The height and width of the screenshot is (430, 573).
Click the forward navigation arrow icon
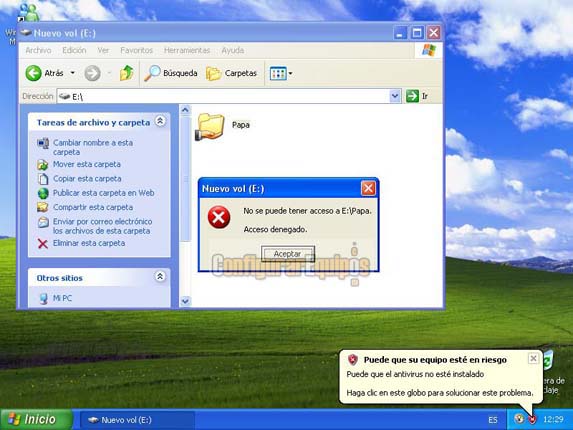(92, 73)
